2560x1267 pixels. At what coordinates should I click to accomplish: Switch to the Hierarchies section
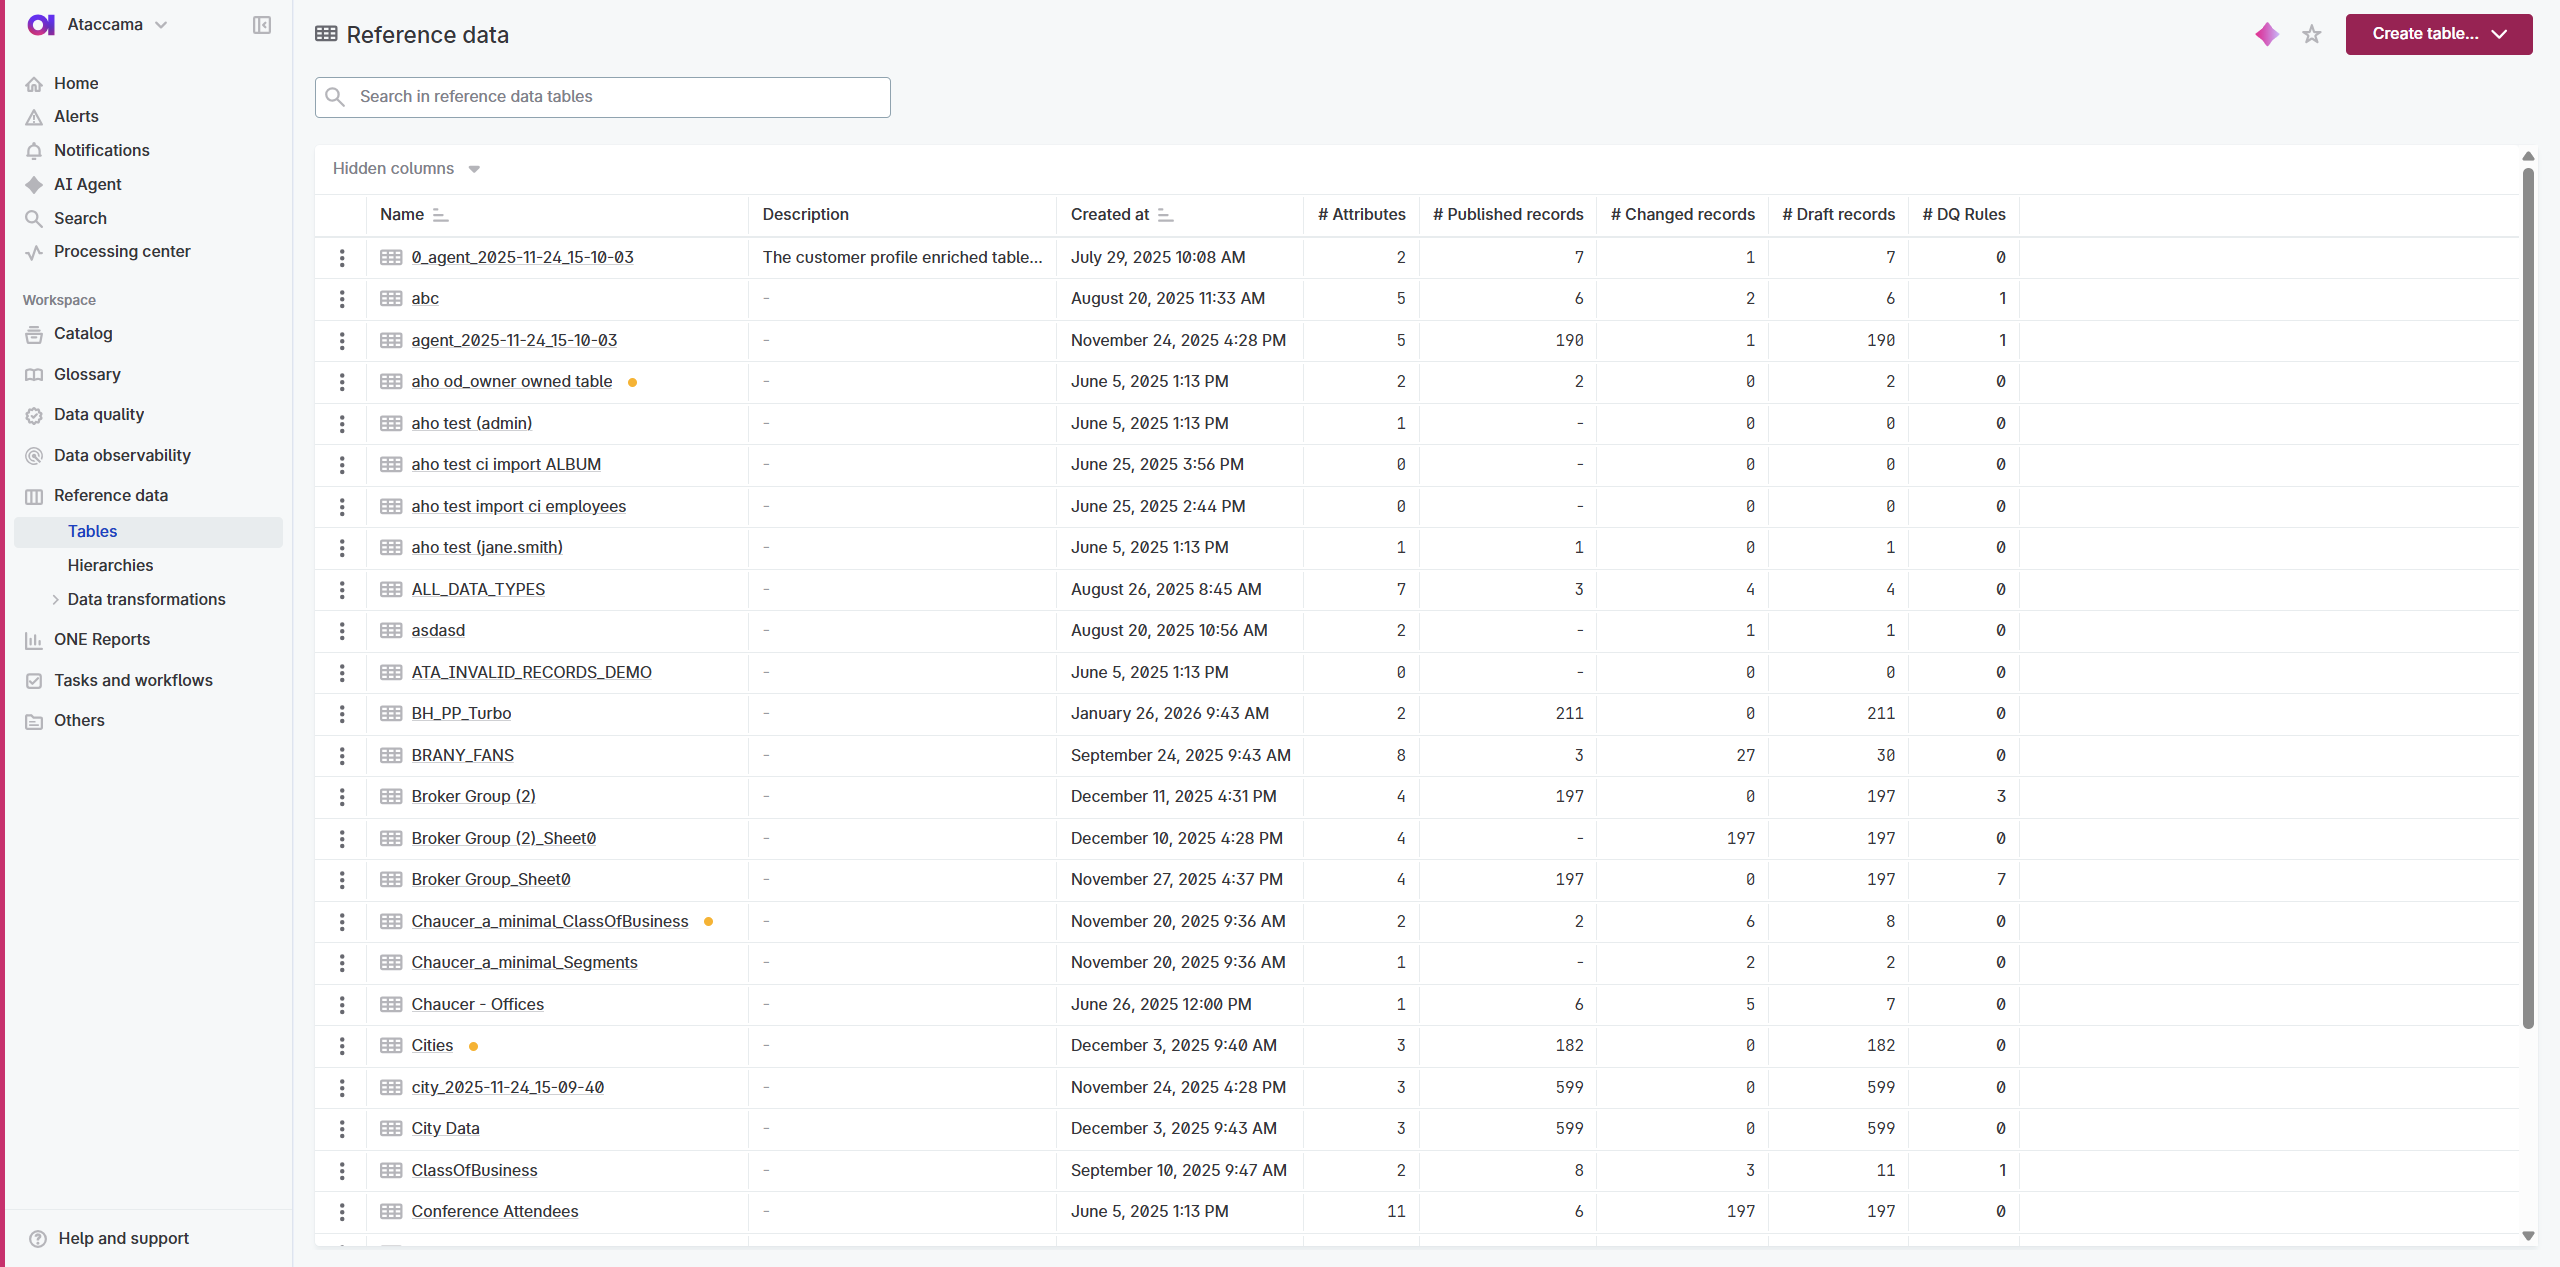(110, 565)
